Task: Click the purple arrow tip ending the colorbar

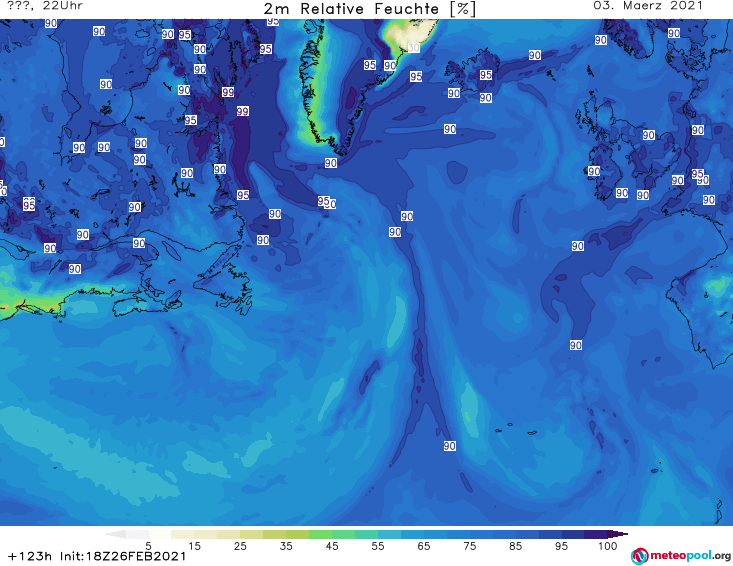Action: pos(618,534)
